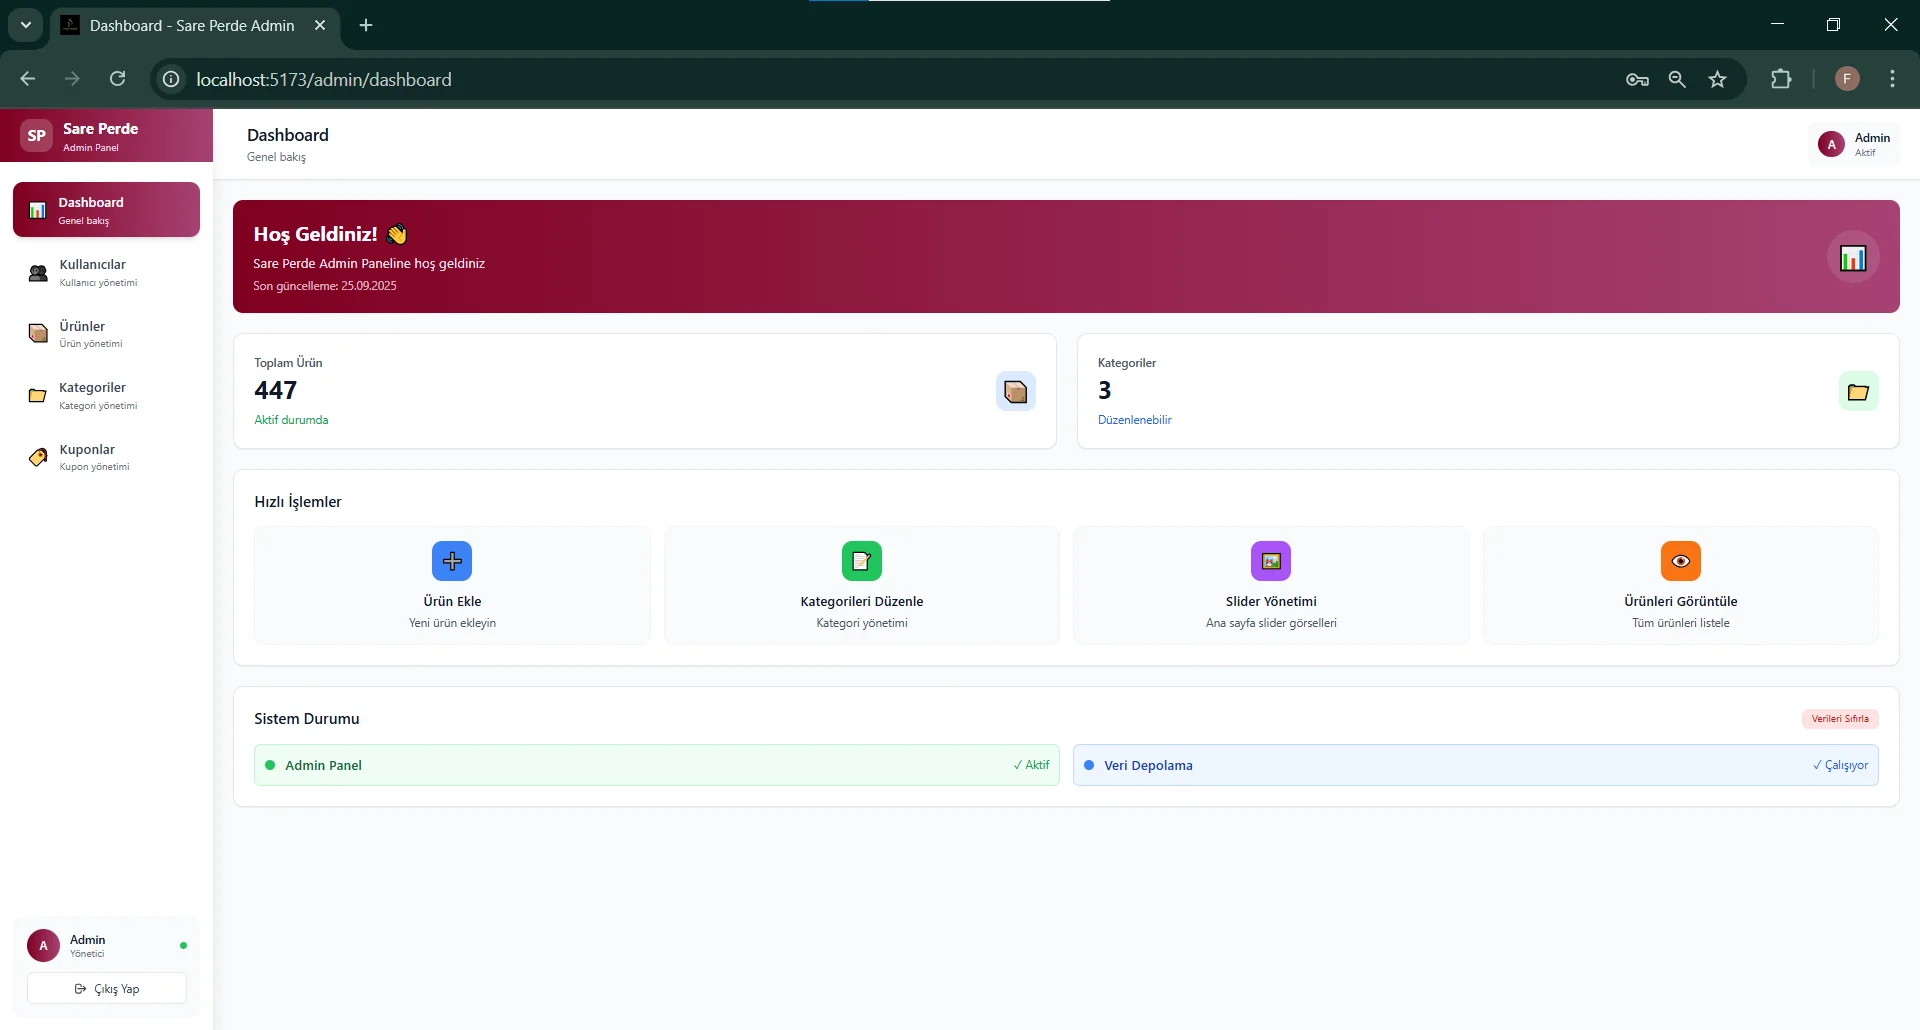Go to Ürünler in sidebar
This screenshot has width=1920, height=1030.
click(106, 334)
